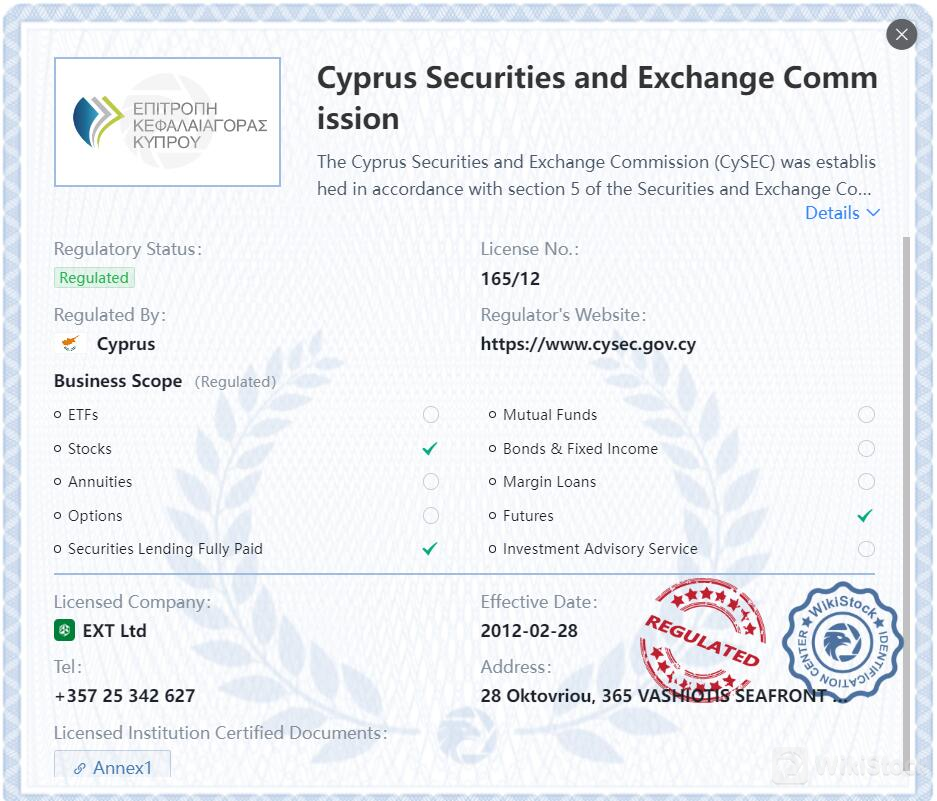Expand the Details chevron link
The height and width of the screenshot is (801, 937).
(842, 213)
